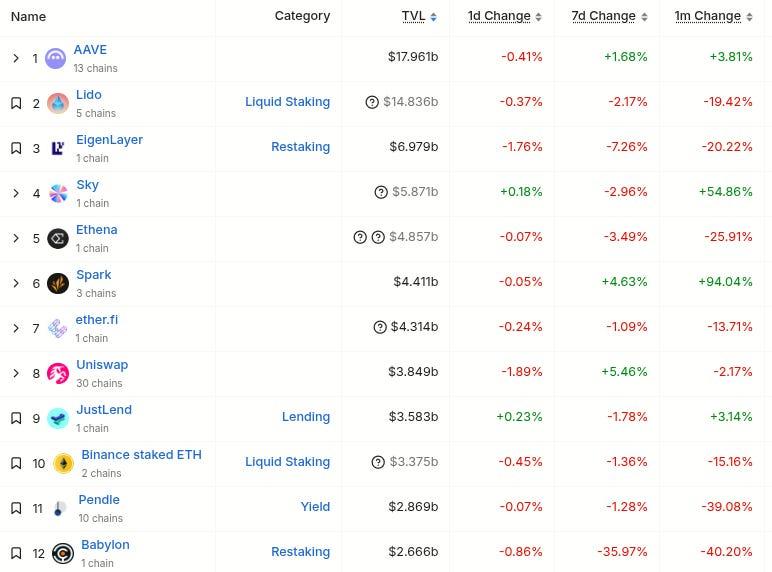The image size is (772, 572).
Task: Open the ether.fi protocol page
Action: point(97,320)
